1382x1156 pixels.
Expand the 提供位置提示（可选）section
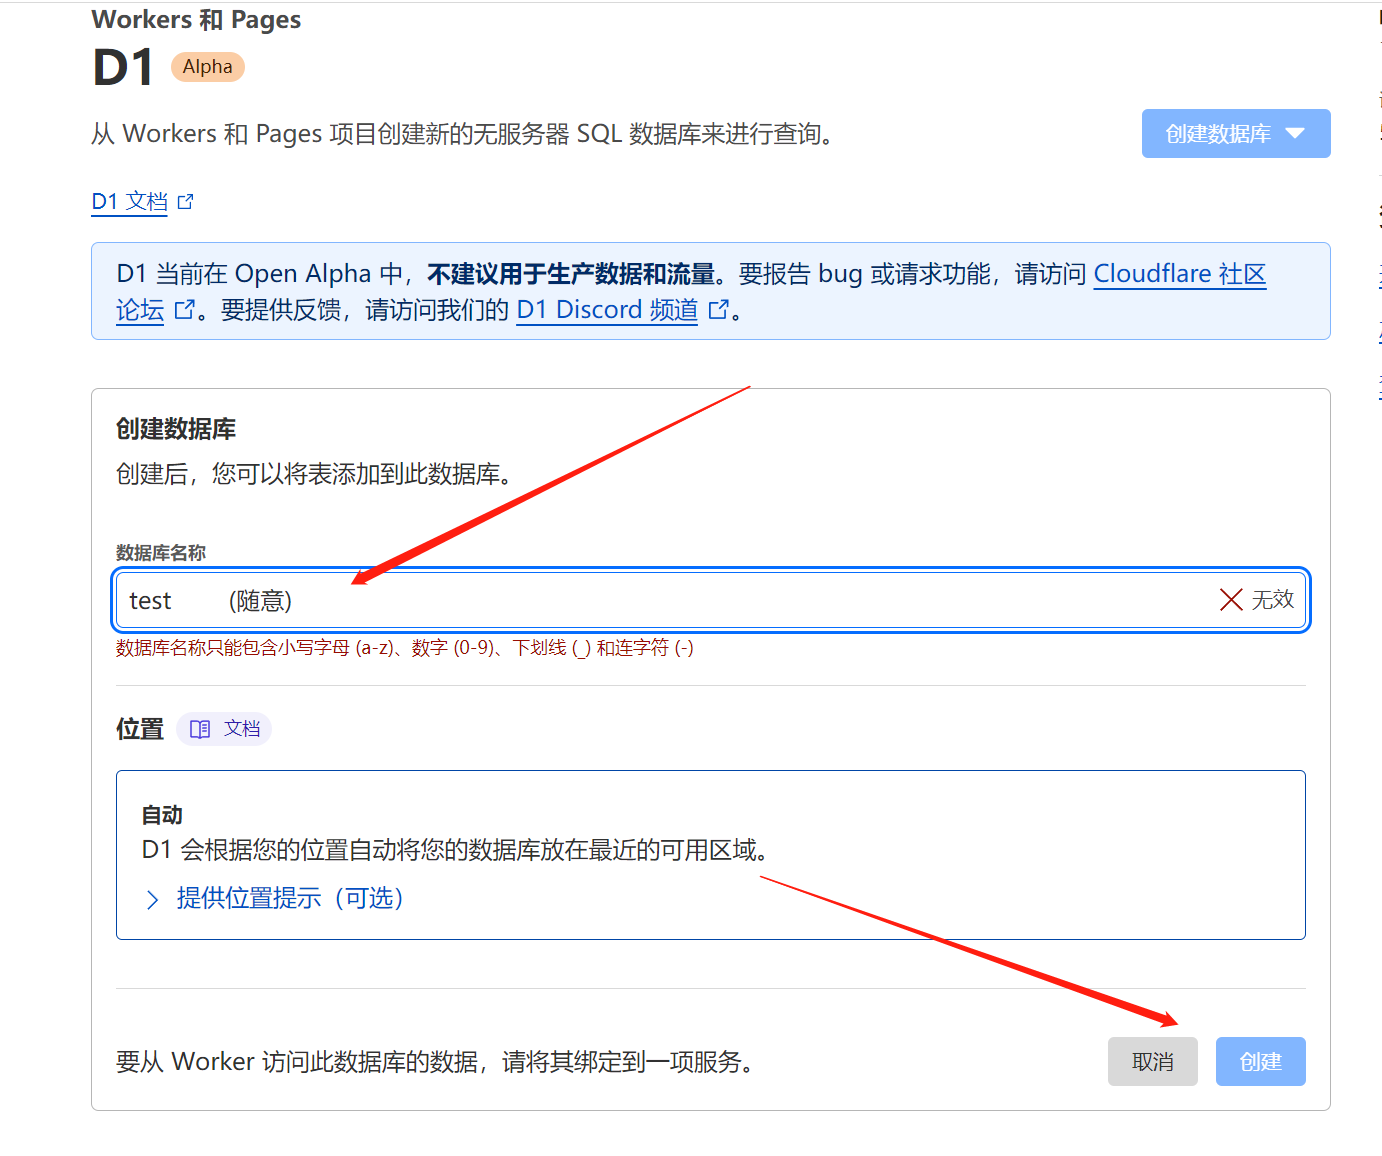pos(288,899)
